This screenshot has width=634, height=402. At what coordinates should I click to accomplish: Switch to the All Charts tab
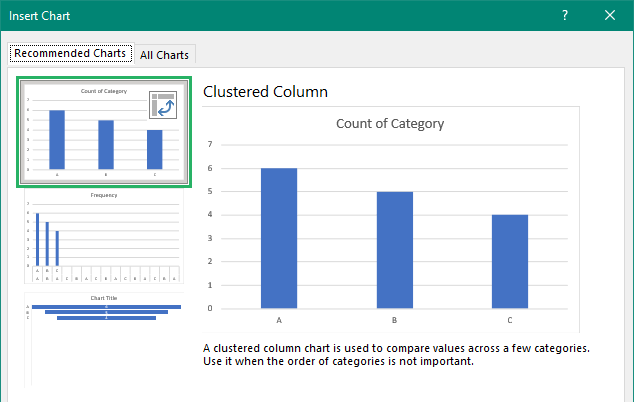tap(165, 55)
